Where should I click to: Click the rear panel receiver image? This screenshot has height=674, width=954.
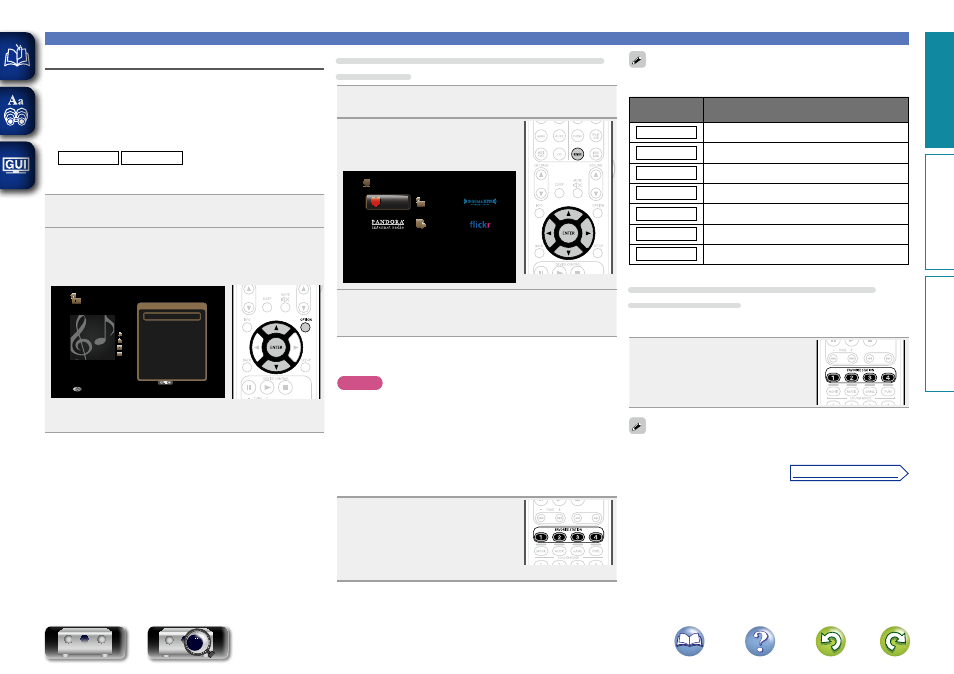pos(189,643)
